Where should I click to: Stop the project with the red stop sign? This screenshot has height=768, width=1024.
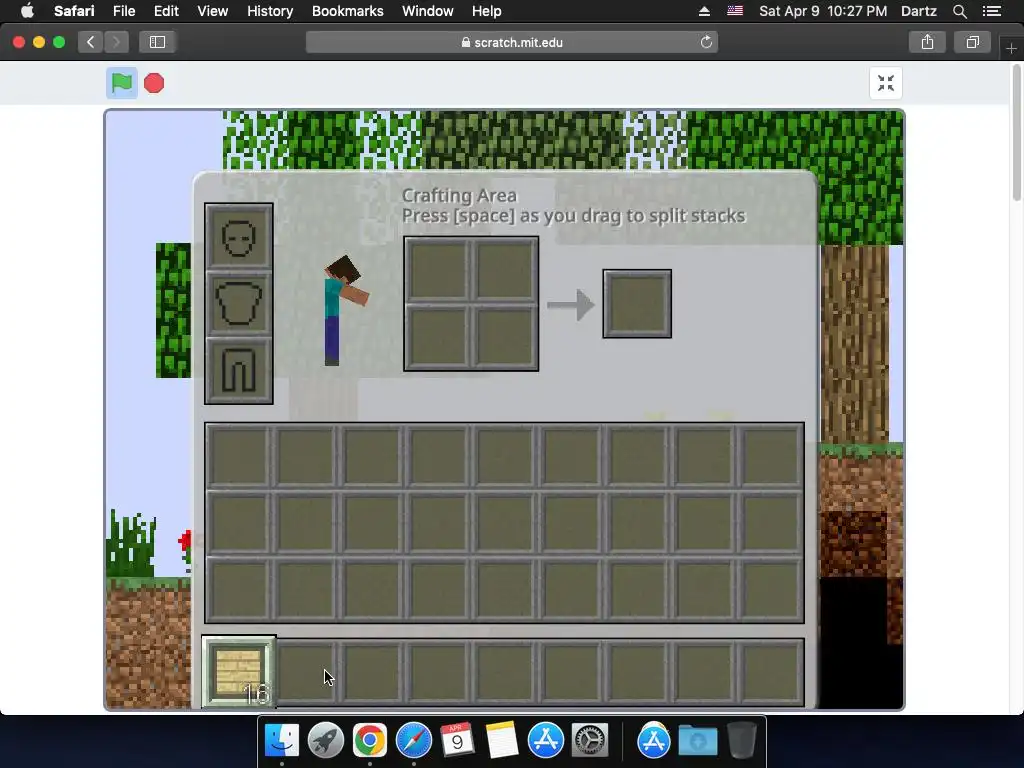click(x=154, y=83)
